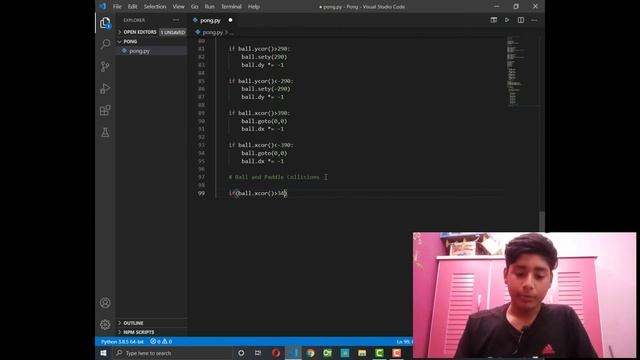Click the if ball.ycor()>290 line
The image size is (640, 360).
point(259,49)
